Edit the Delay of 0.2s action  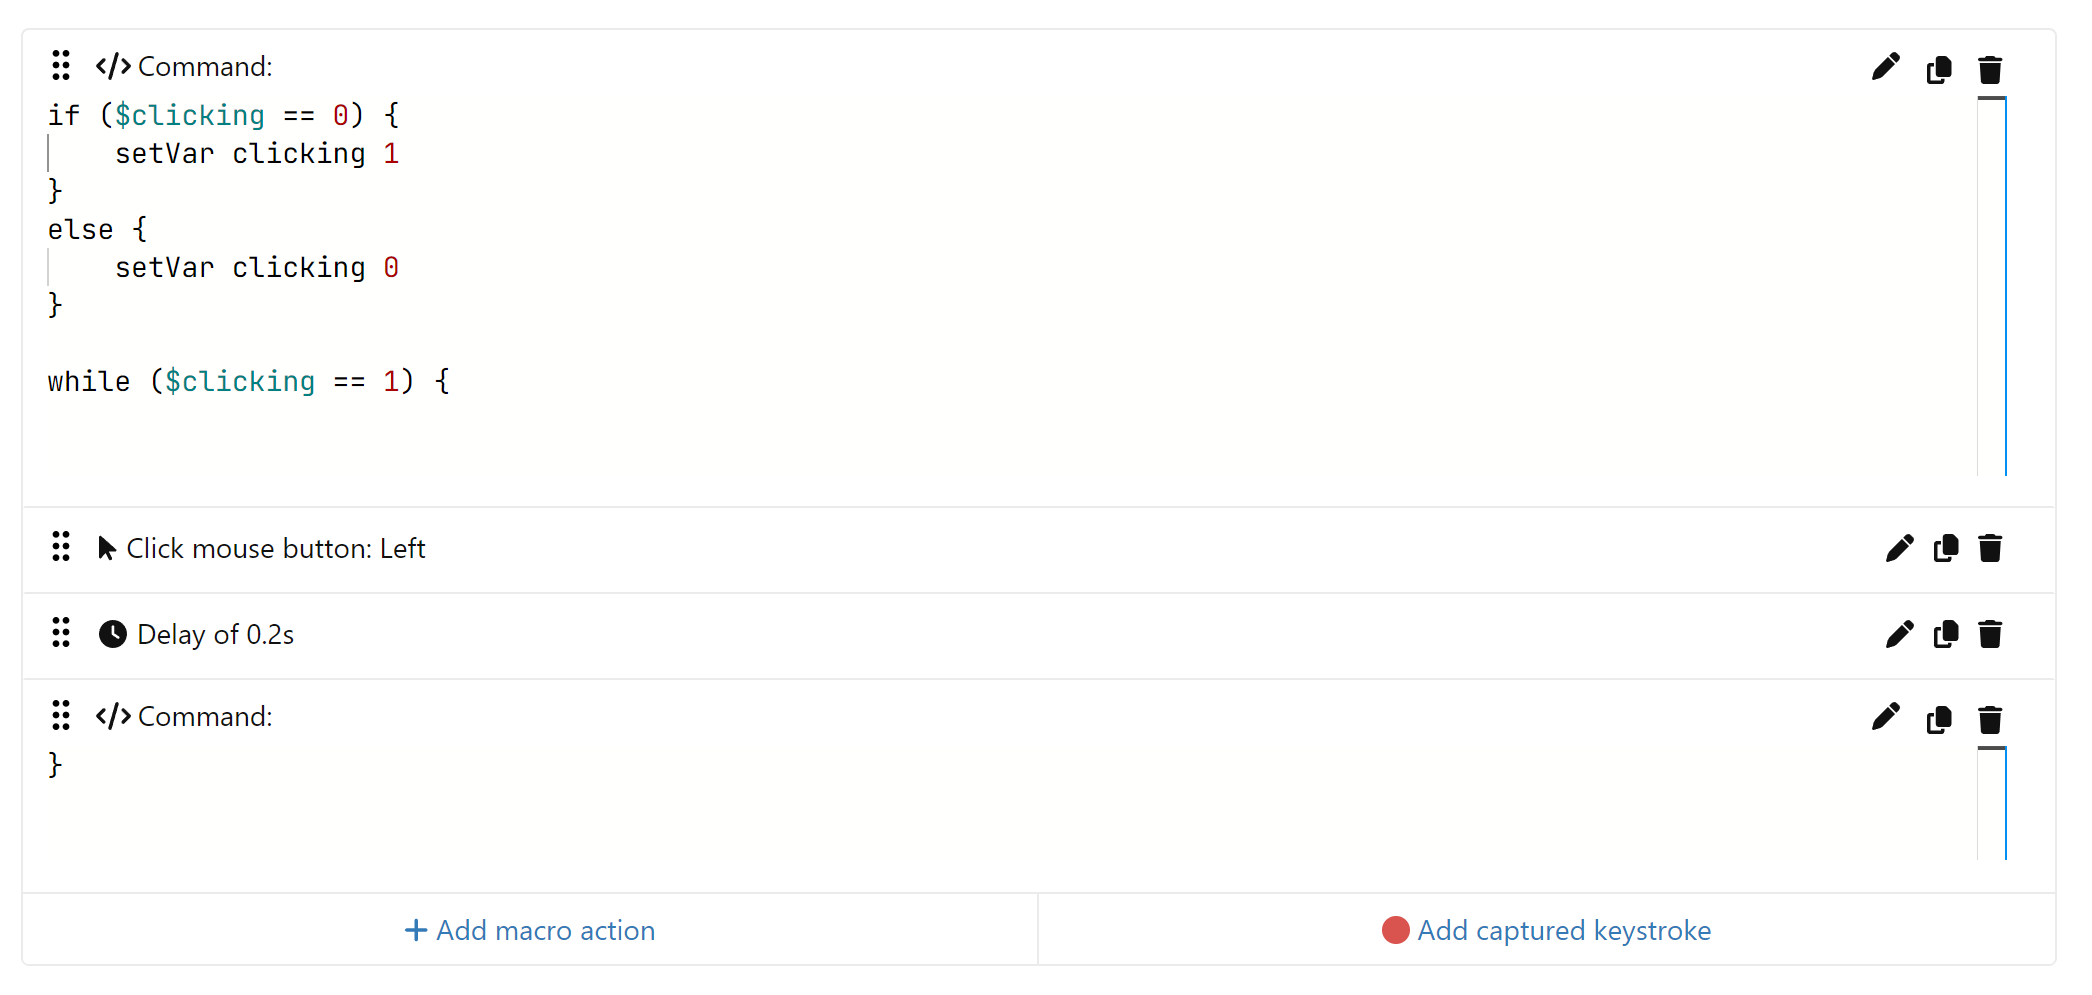1899,634
